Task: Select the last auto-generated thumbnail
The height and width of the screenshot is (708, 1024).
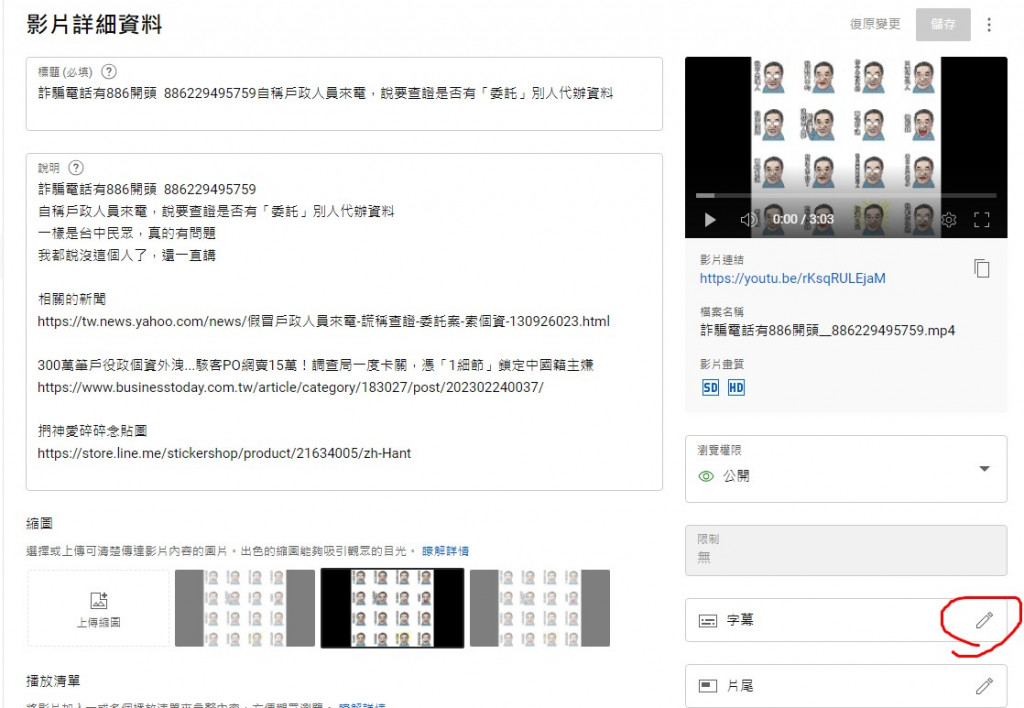Action: (x=539, y=608)
